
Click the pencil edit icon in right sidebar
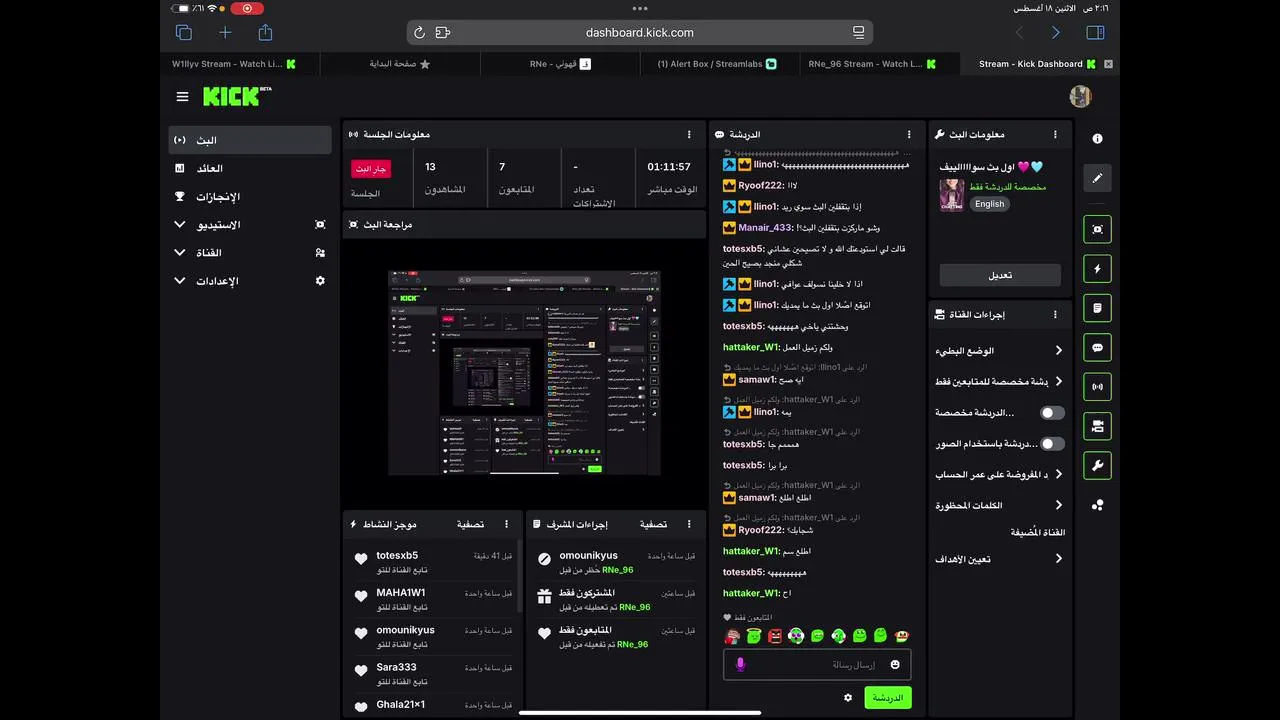pyautogui.click(x=1097, y=178)
